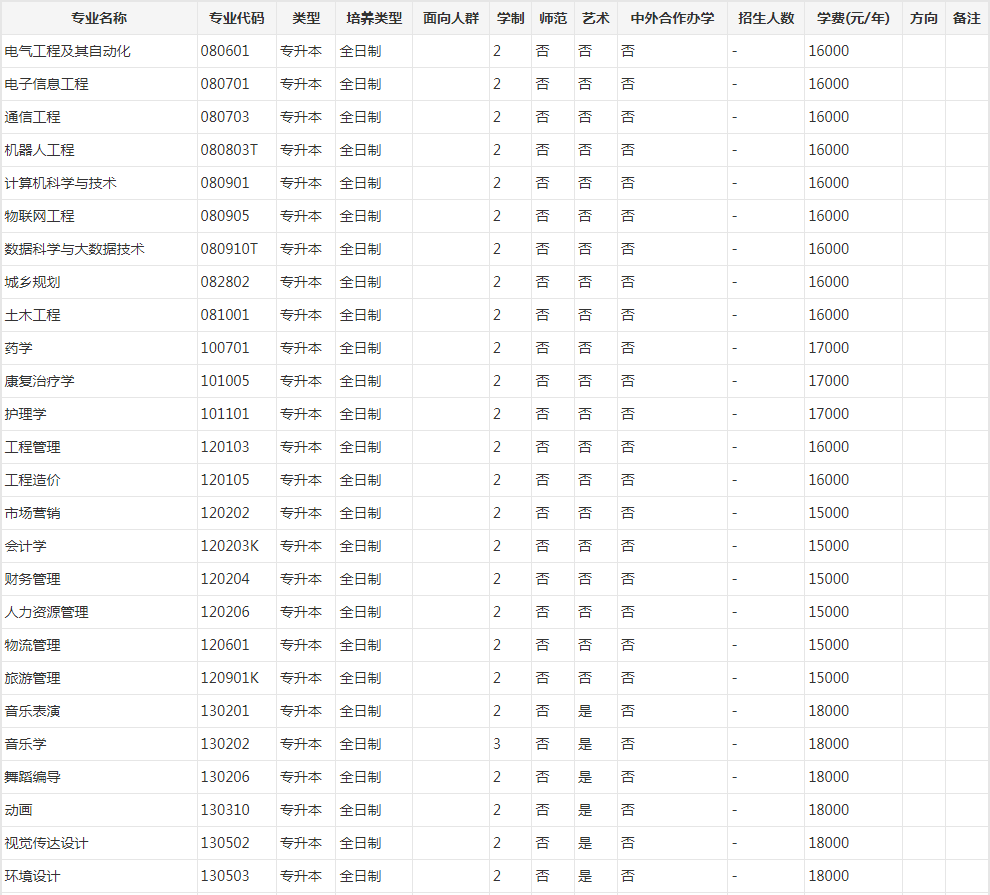990x895 pixels.
Task: Click major code 120203K
Action: tap(230, 546)
